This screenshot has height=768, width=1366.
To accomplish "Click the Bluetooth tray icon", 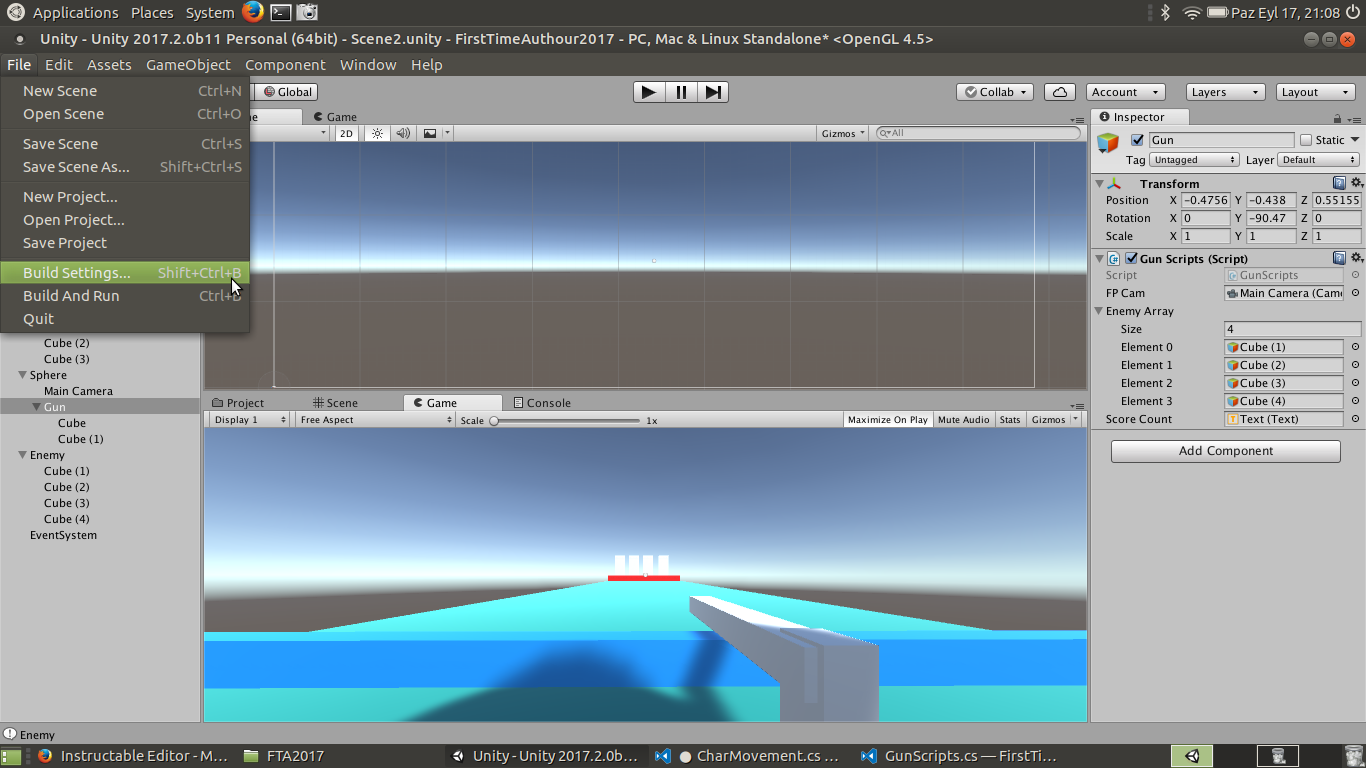I will tap(1165, 12).
